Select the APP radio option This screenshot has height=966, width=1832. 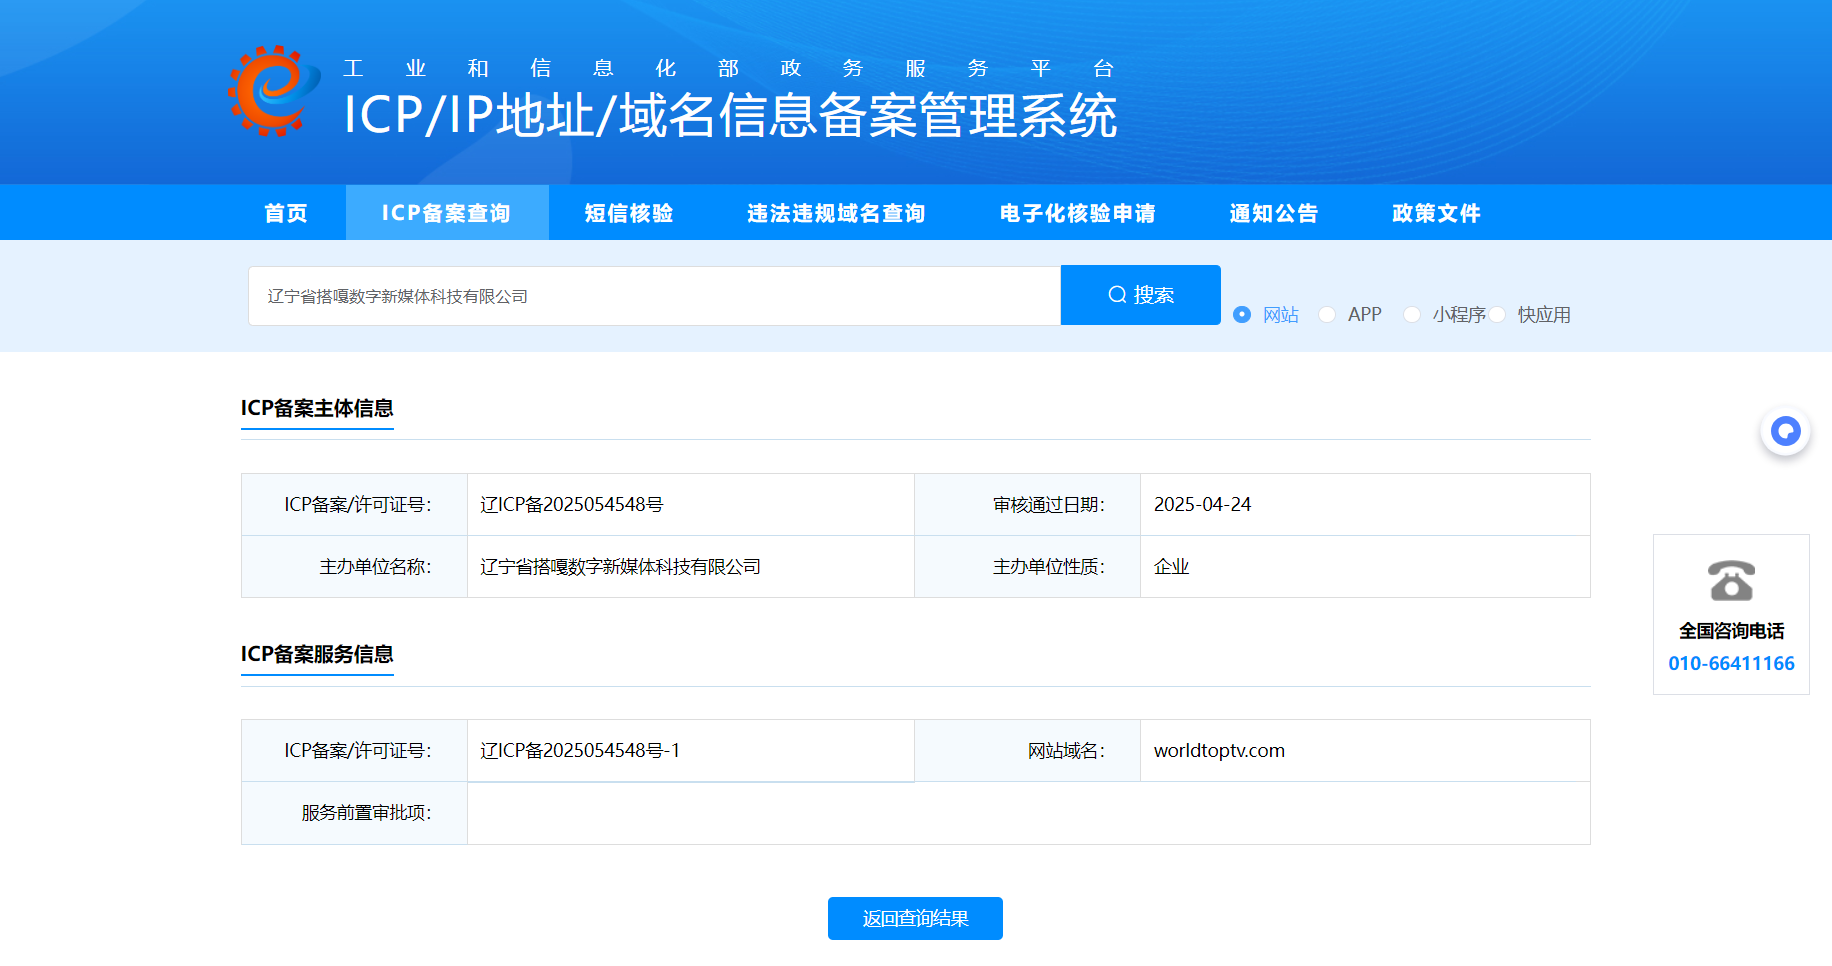tap(1327, 314)
